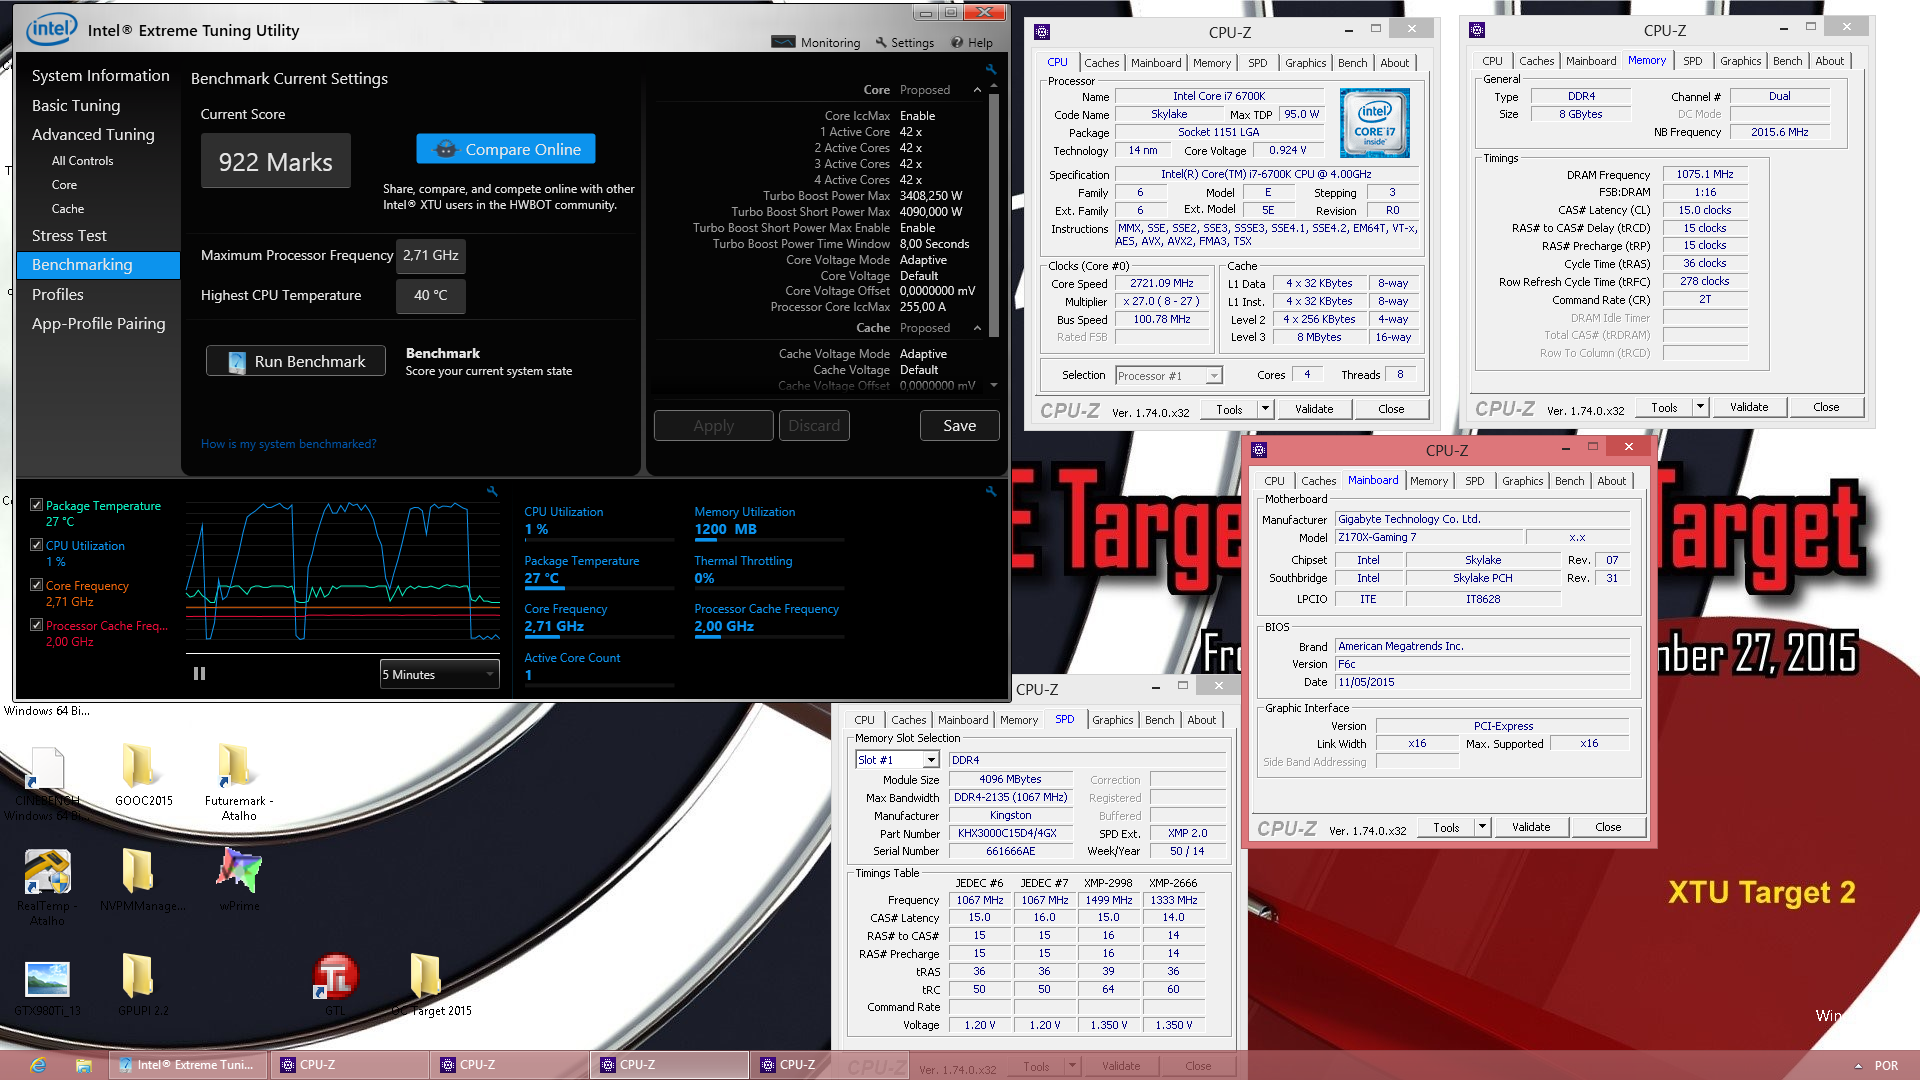The height and width of the screenshot is (1080, 1920).
Task: Open Target 2015 desktop folder
Action: point(430,985)
